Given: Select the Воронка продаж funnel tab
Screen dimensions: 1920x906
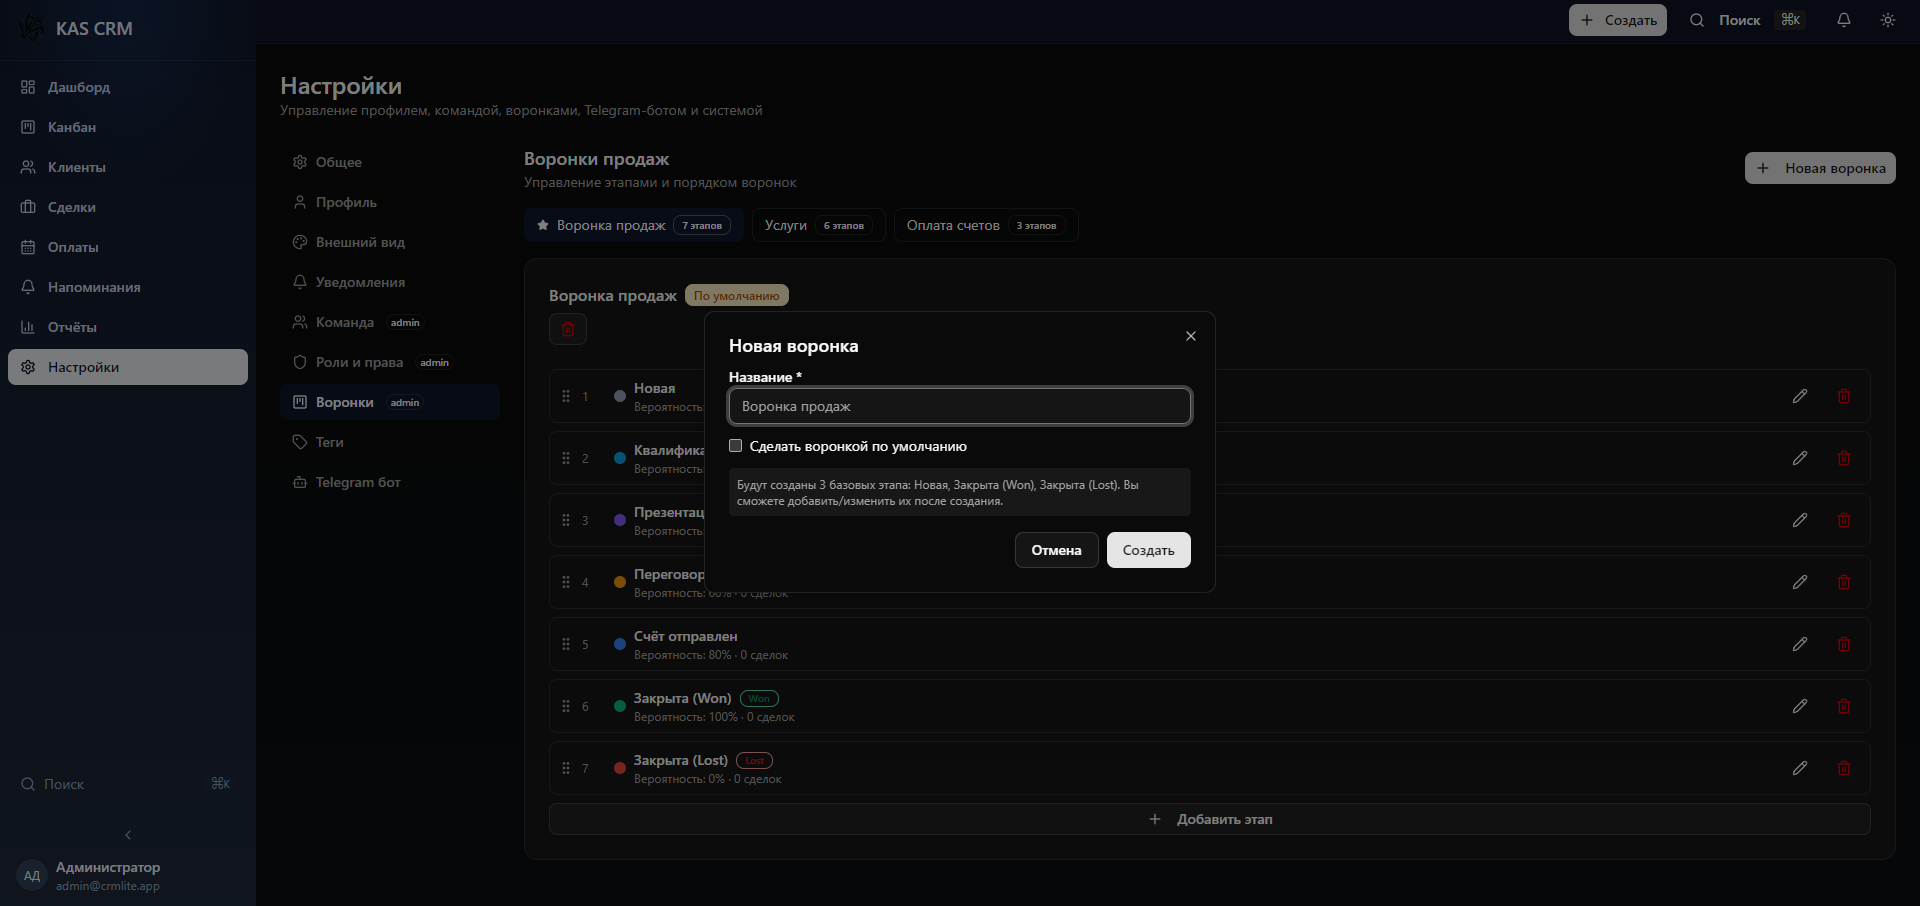Looking at the screenshot, I should 633,225.
